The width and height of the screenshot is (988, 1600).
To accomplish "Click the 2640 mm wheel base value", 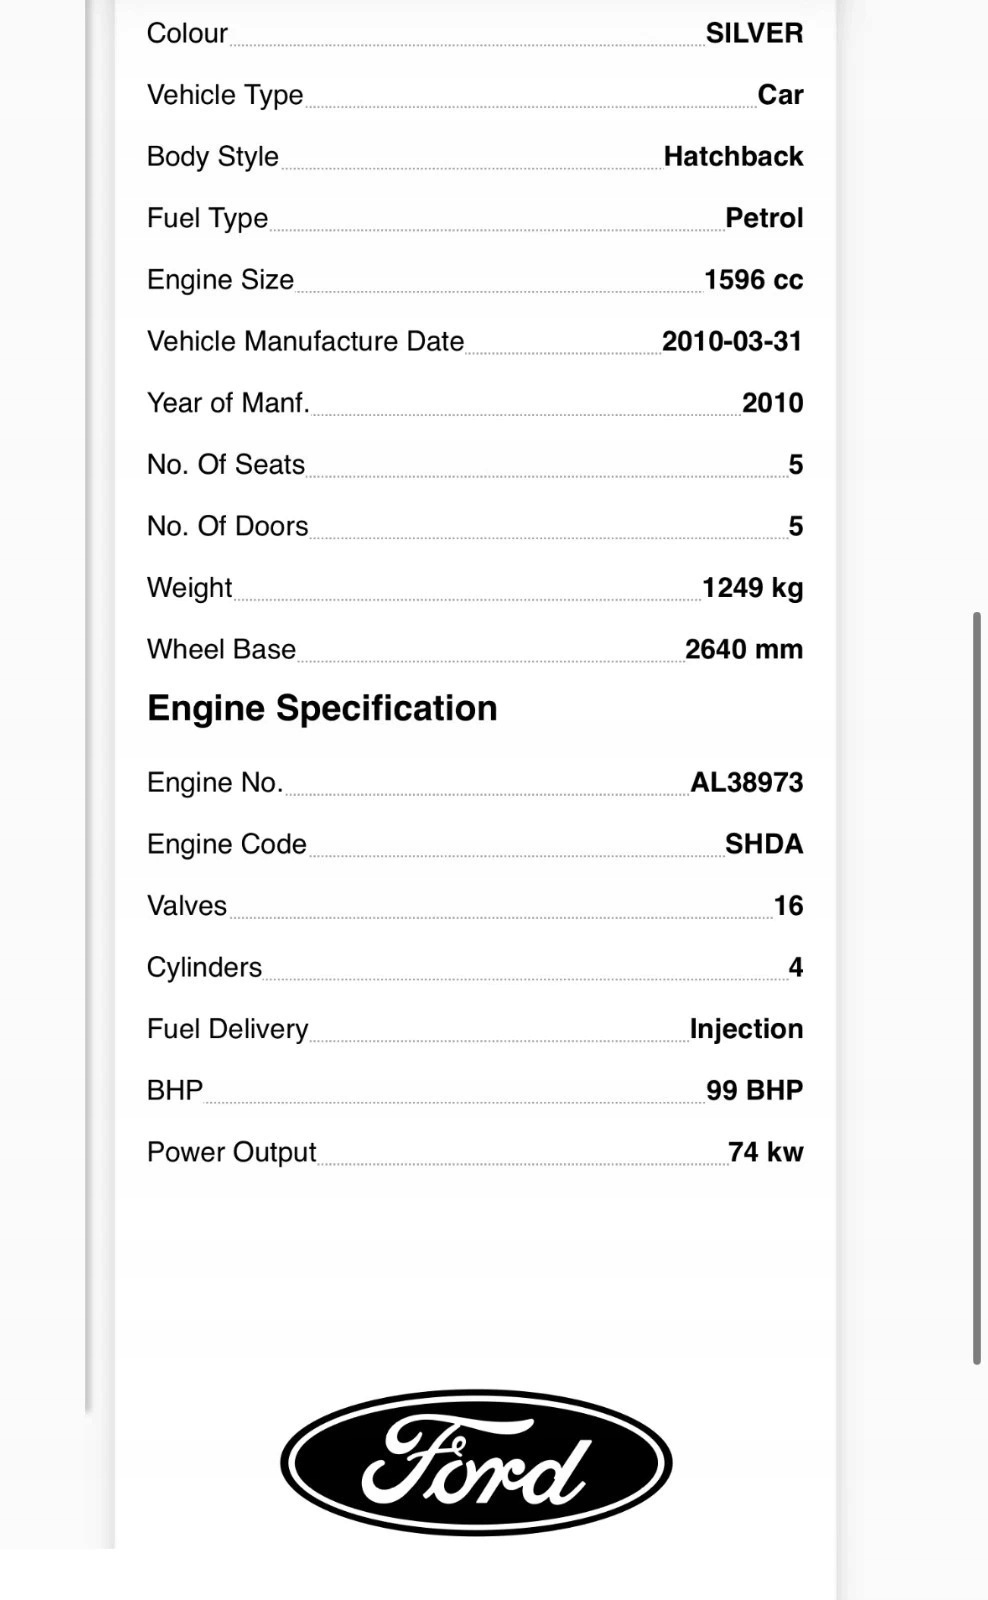I will [744, 649].
